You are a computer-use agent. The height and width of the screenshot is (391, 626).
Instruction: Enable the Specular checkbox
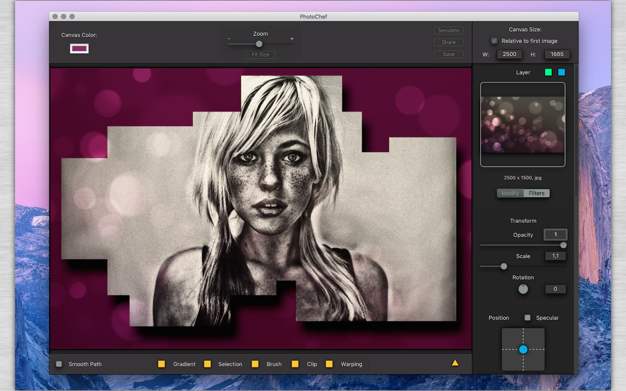527,318
